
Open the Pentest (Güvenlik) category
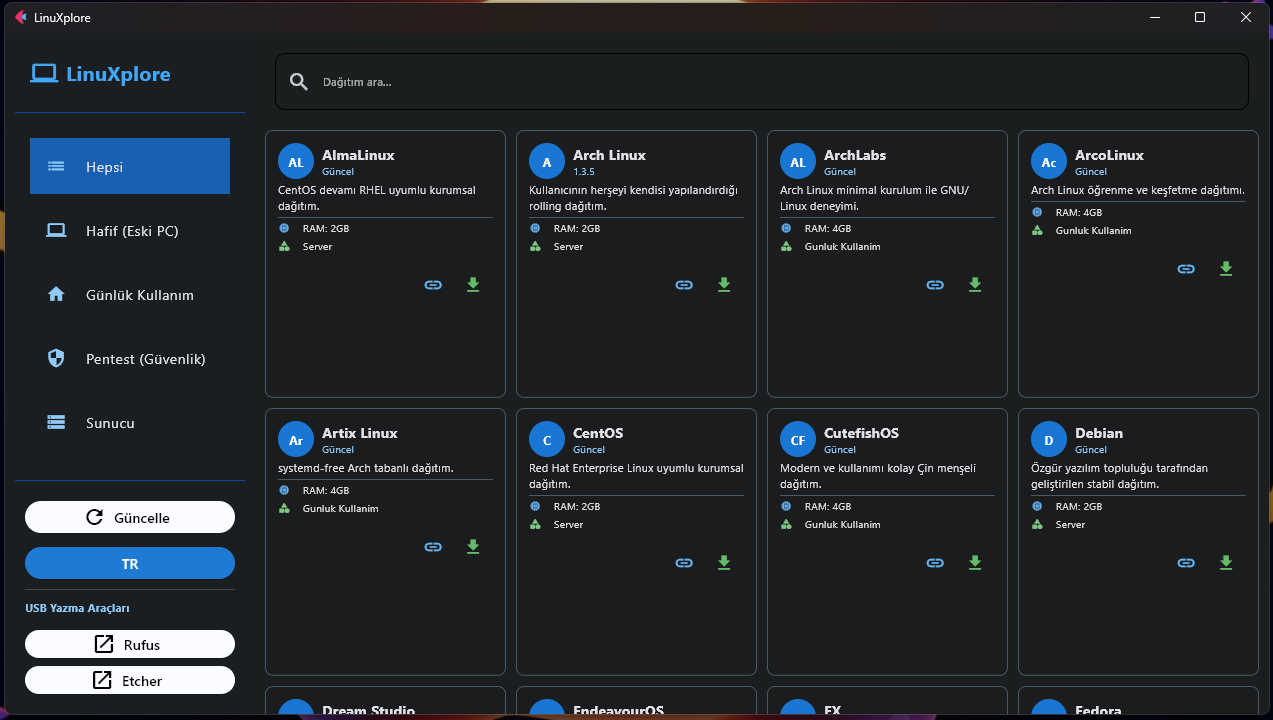[x=130, y=359]
